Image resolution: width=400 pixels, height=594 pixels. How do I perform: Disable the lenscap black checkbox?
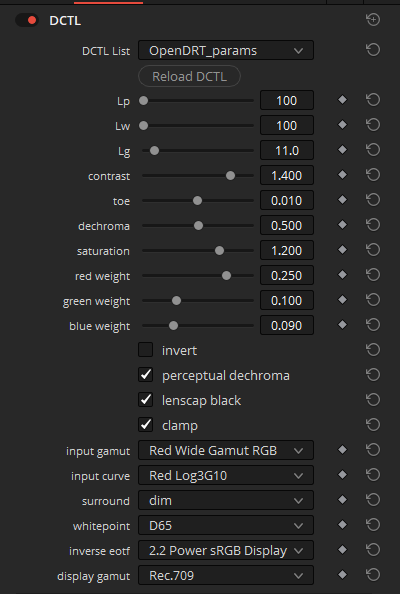[x=145, y=400]
